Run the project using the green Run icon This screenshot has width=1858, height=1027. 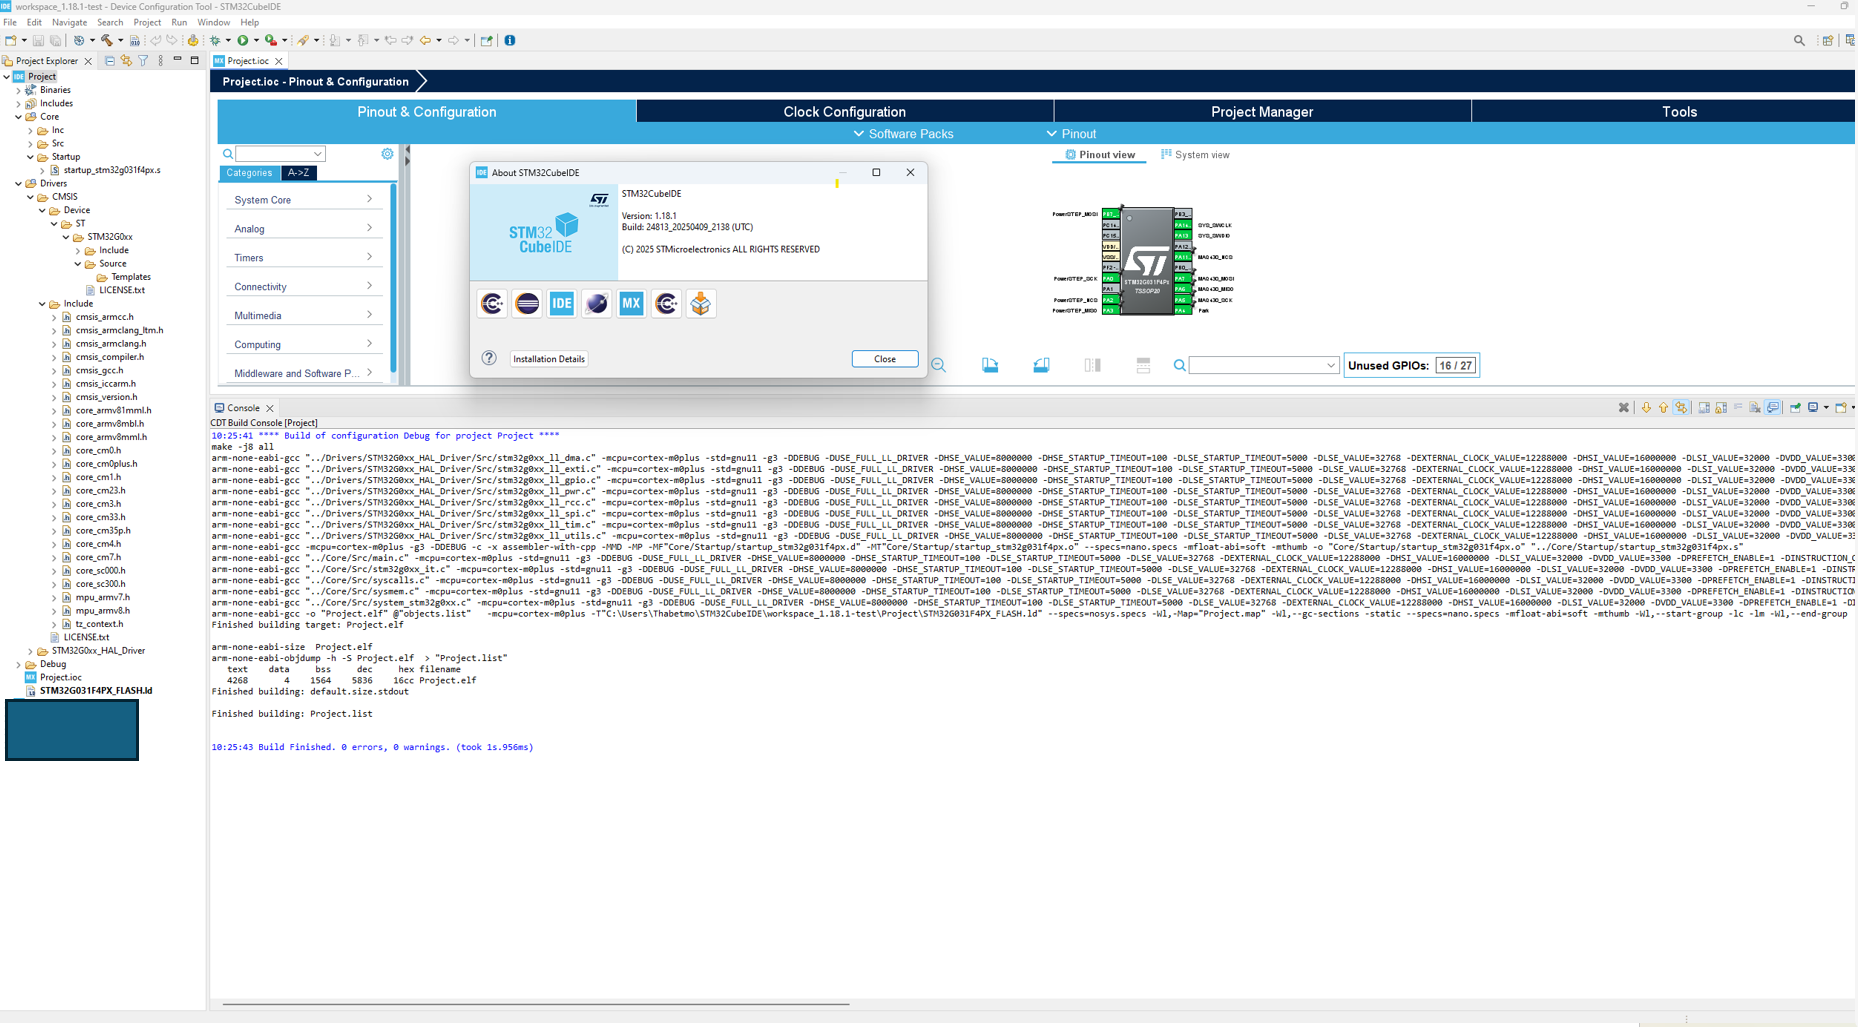245,40
